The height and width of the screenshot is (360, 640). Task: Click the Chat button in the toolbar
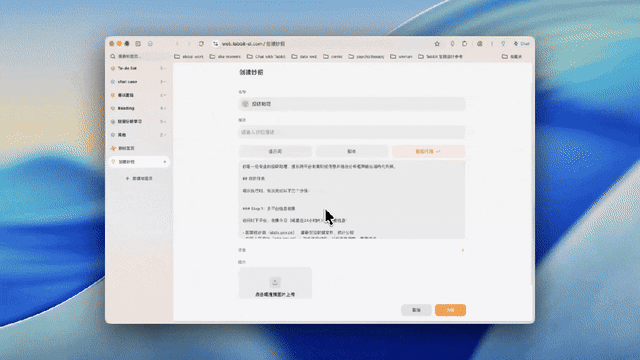(522, 44)
